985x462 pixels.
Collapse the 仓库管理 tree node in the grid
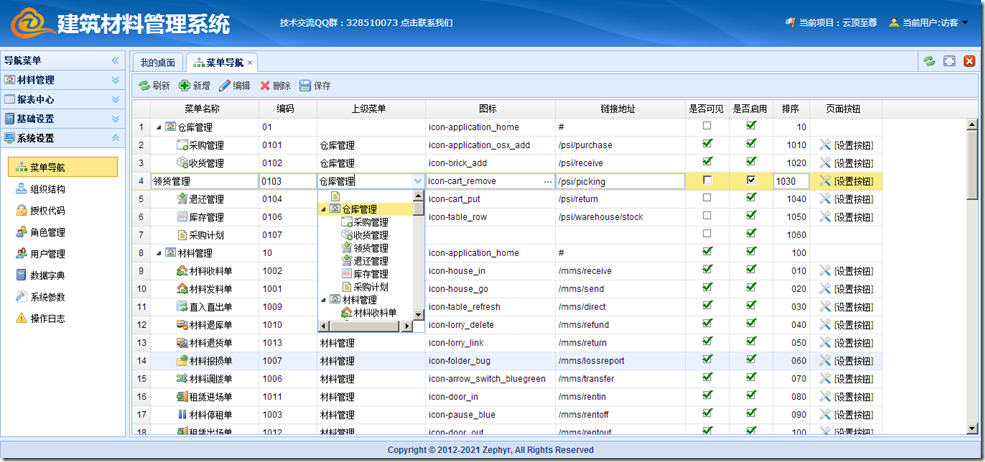(x=157, y=128)
